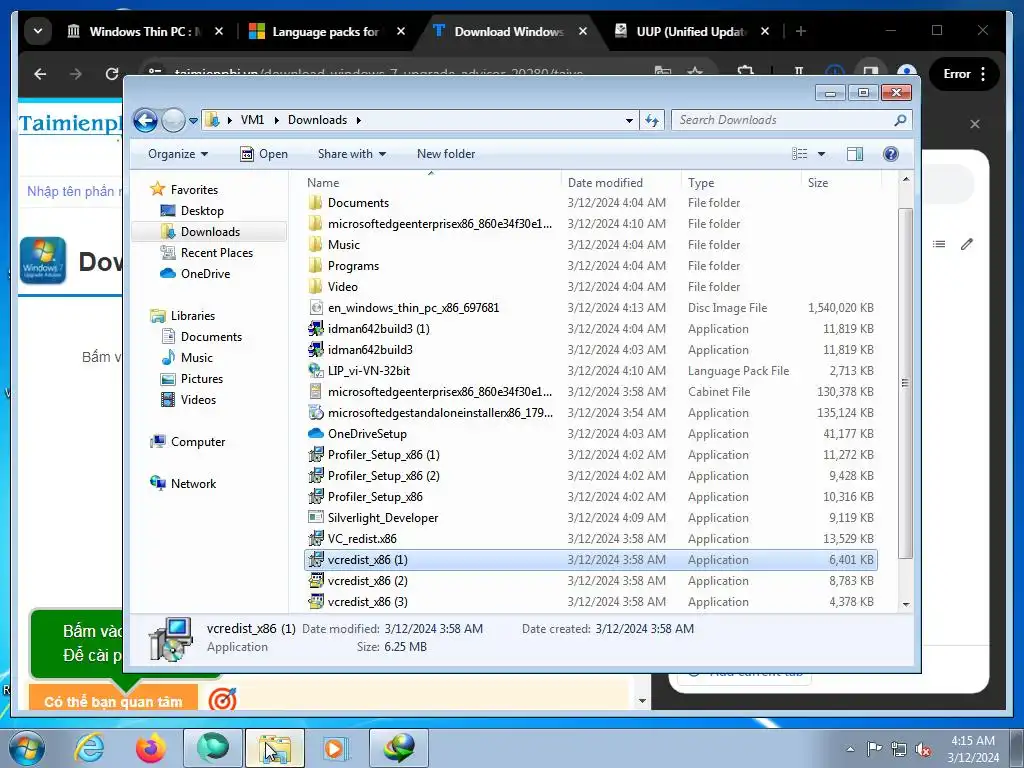Select the Programs folder icon
This screenshot has height=768, width=1024.
pyautogui.click(x=315, y=266)
